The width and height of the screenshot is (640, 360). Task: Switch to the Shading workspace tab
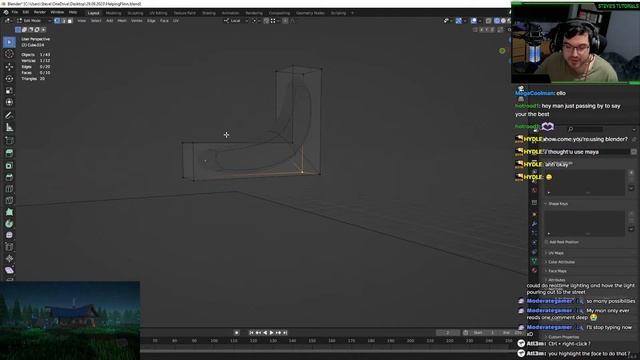(209, 13)
